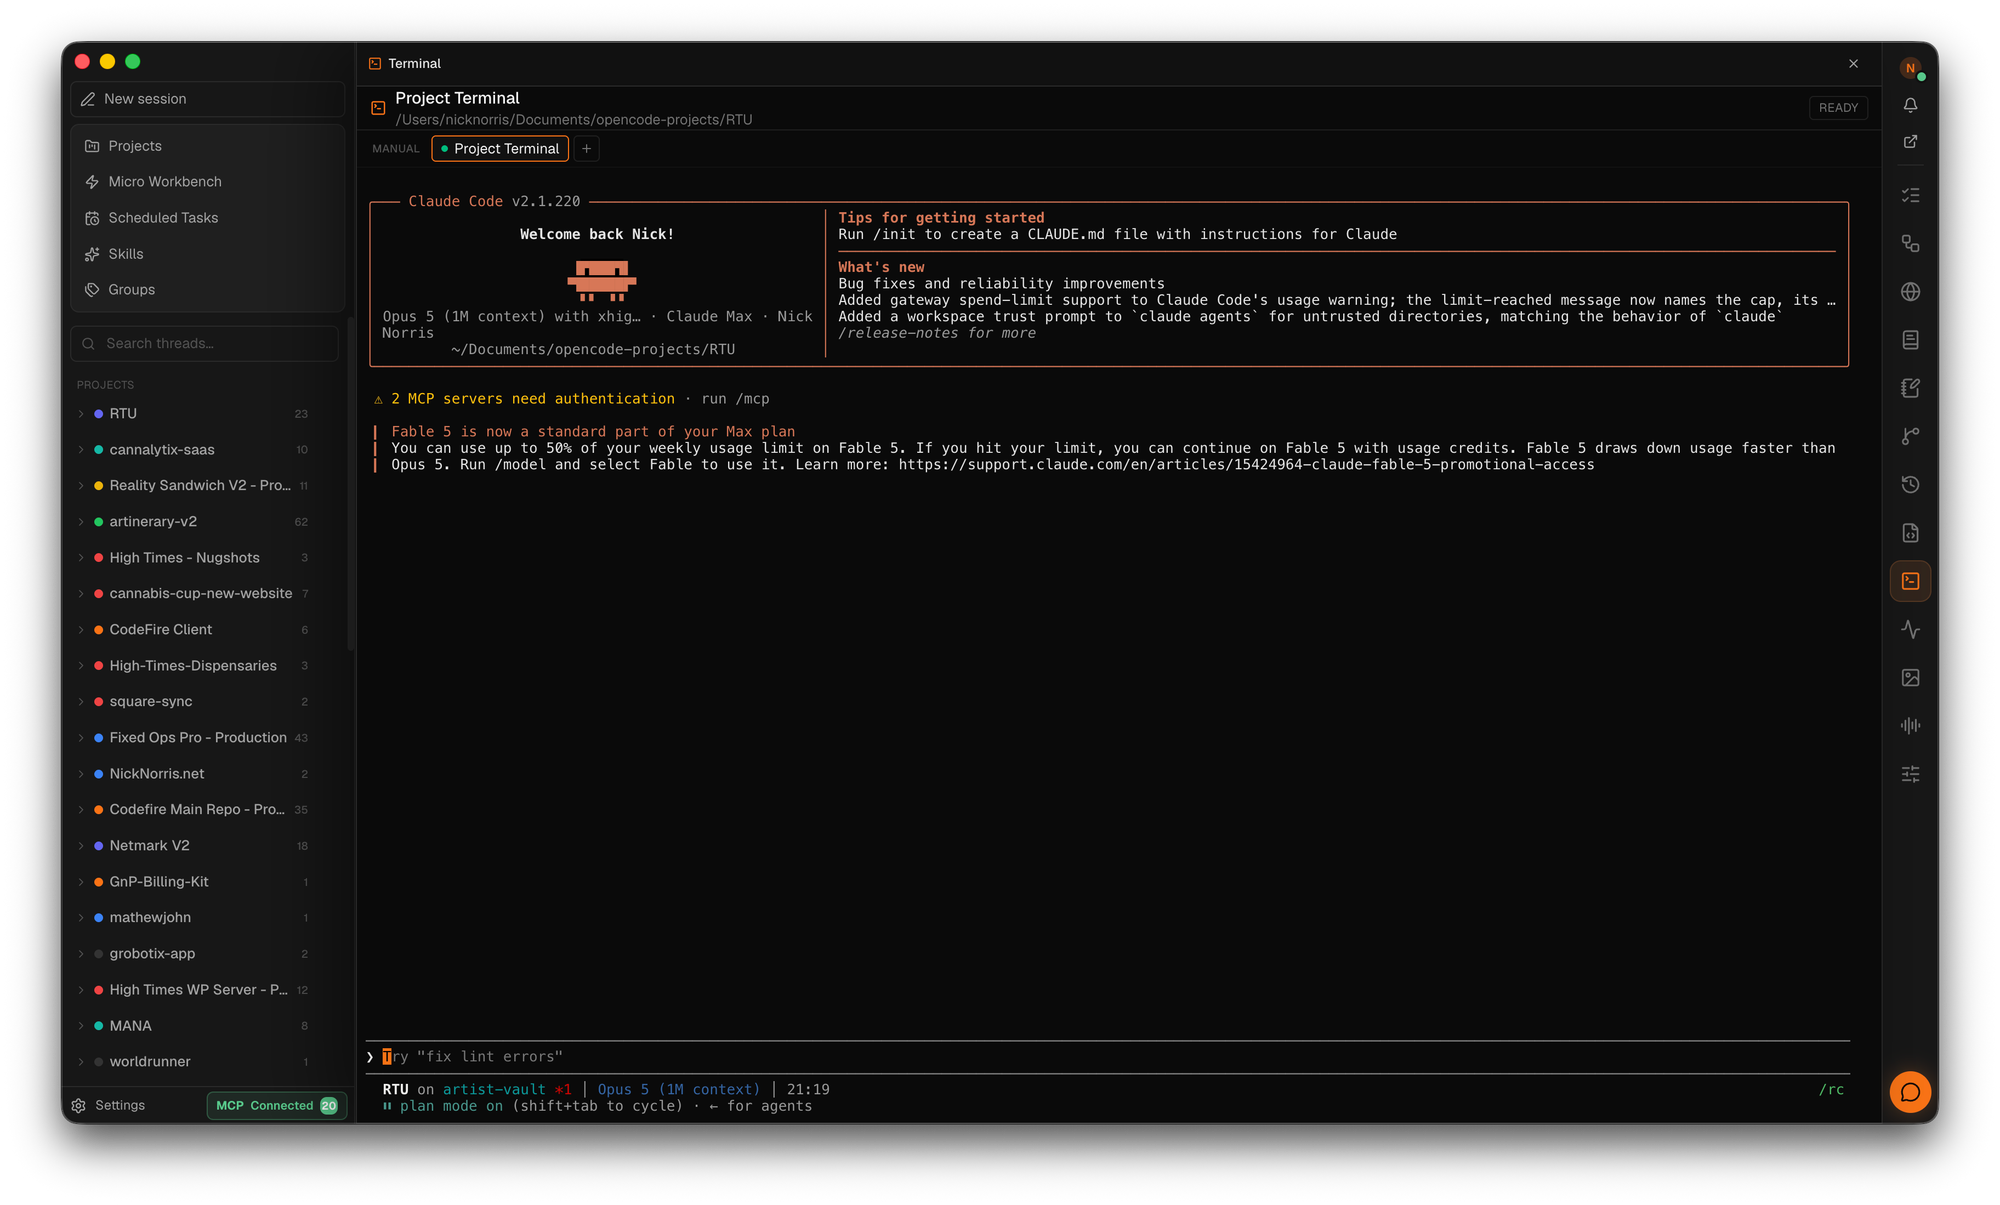Expand the NickNorris.net project

pos(81,773)
